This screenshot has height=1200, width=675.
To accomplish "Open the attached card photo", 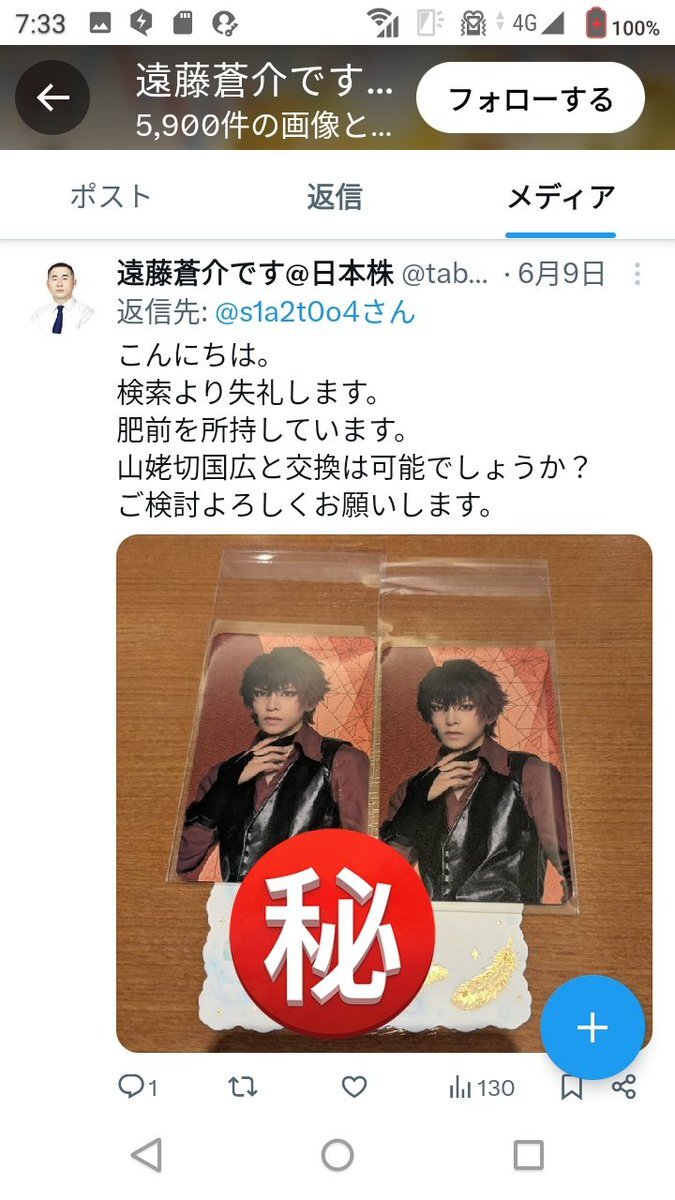I will click(x=384, y=793).
